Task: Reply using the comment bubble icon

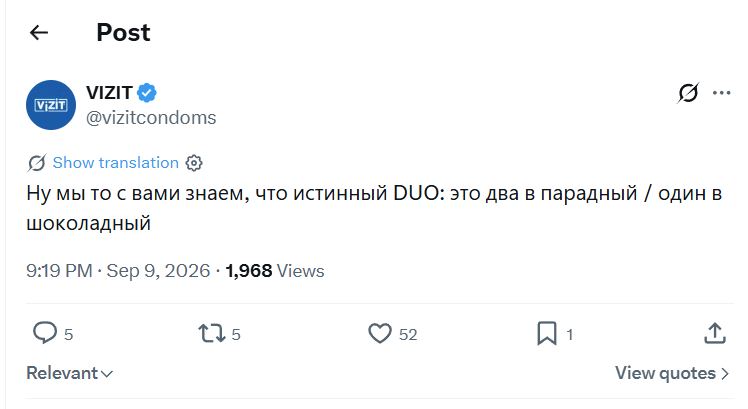Action: pyautogui.click(x=45, y=333)
